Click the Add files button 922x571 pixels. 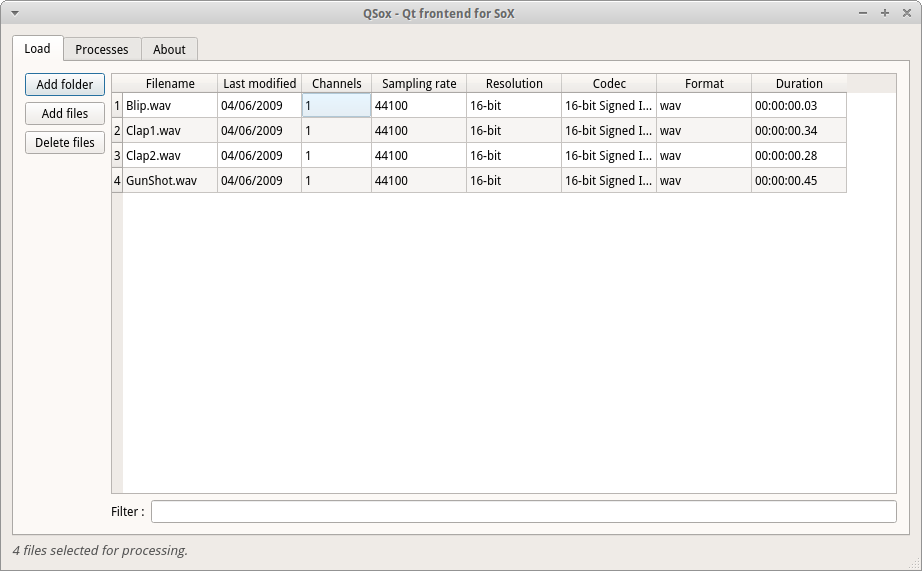pos(65,113)
